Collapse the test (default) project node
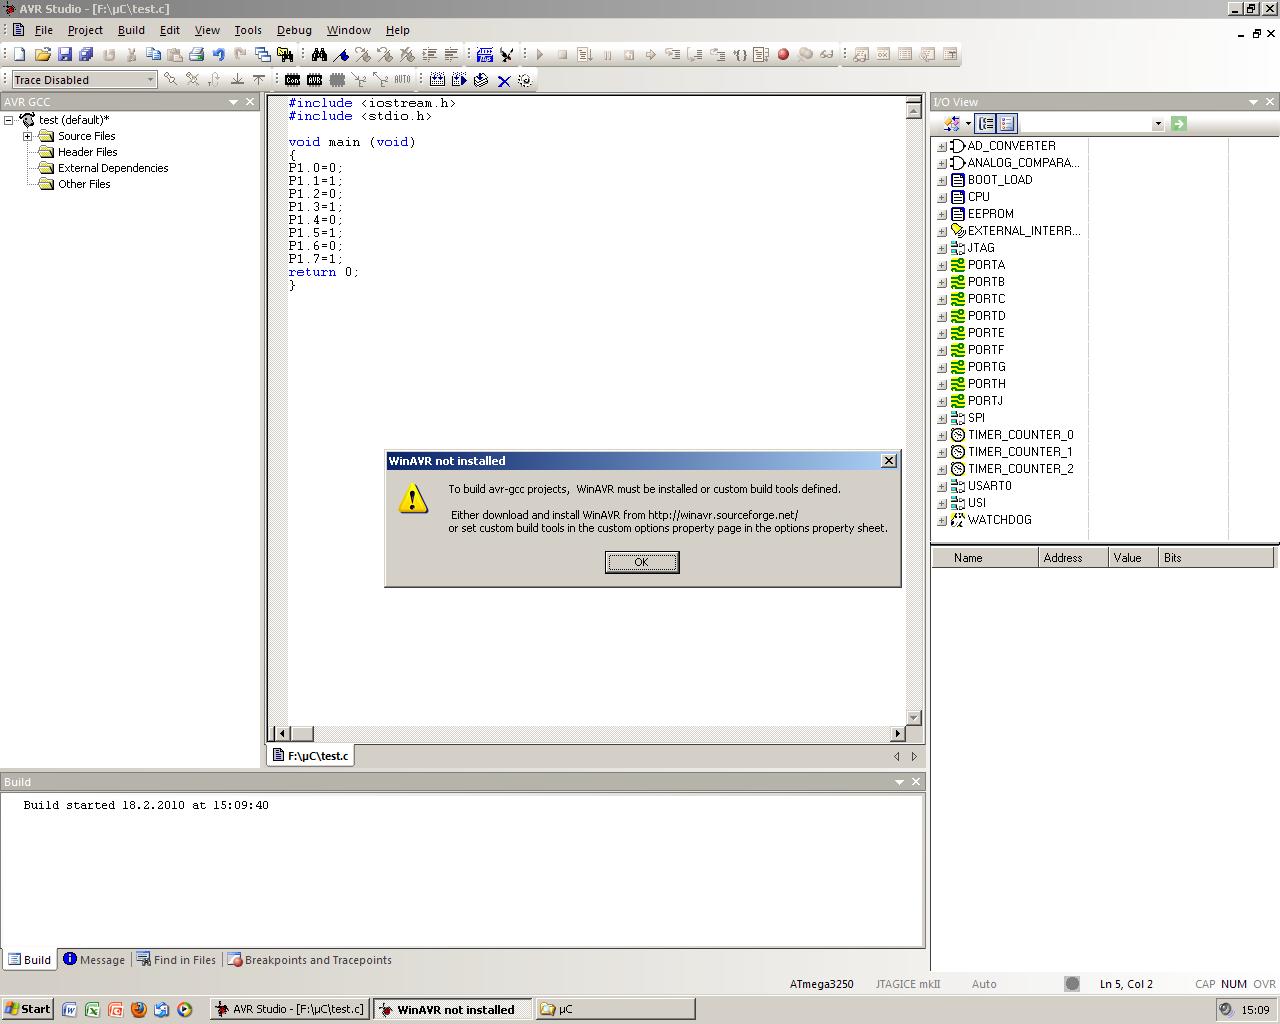Viewport: 1280px width, 1024px height. [x=9, y=120]
